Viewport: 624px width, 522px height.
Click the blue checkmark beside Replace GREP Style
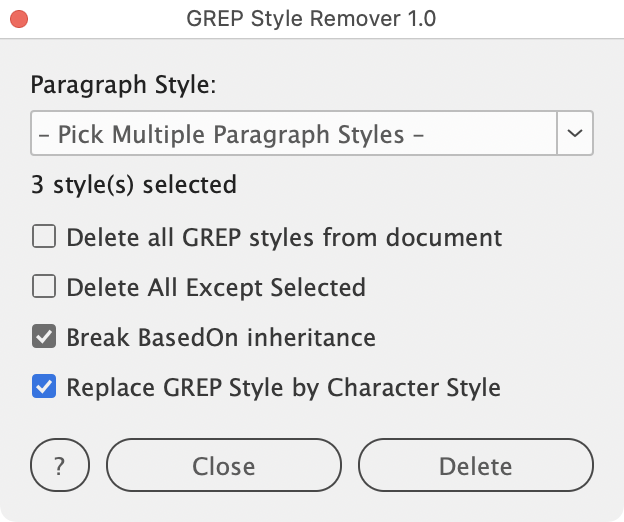pyautogui.click(x=44, y=387)
